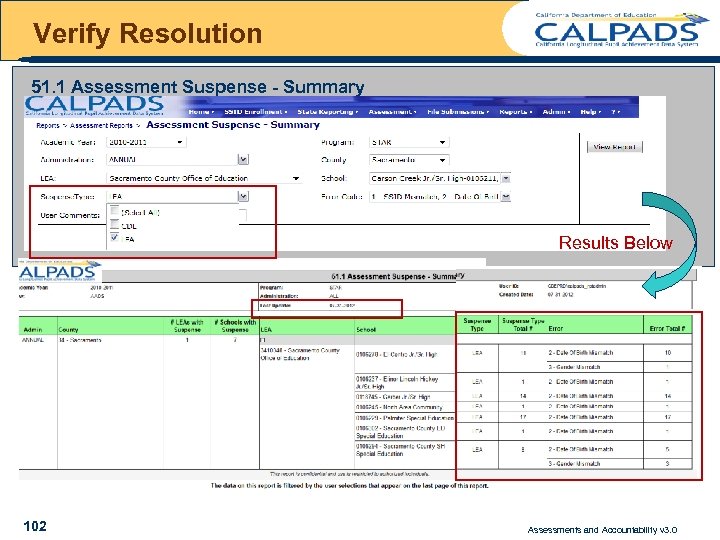Click the Admin column header in report

33,330
